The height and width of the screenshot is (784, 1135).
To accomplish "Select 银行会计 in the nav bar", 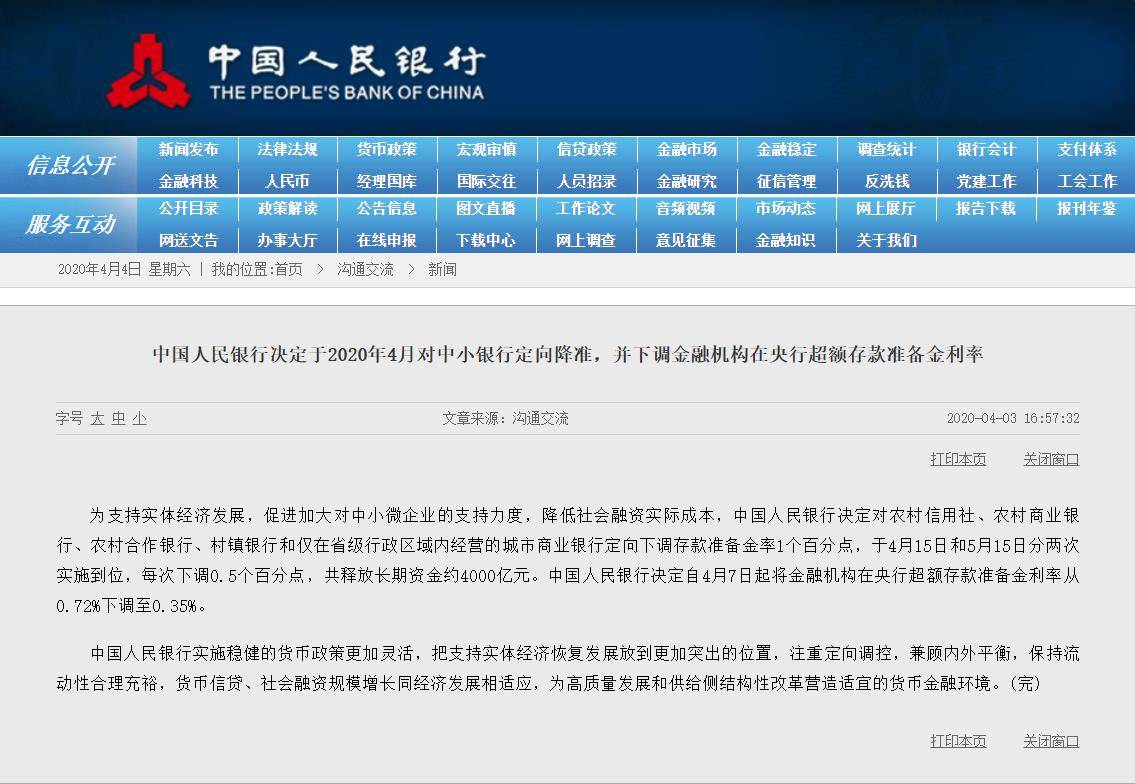I will [986, 149].
